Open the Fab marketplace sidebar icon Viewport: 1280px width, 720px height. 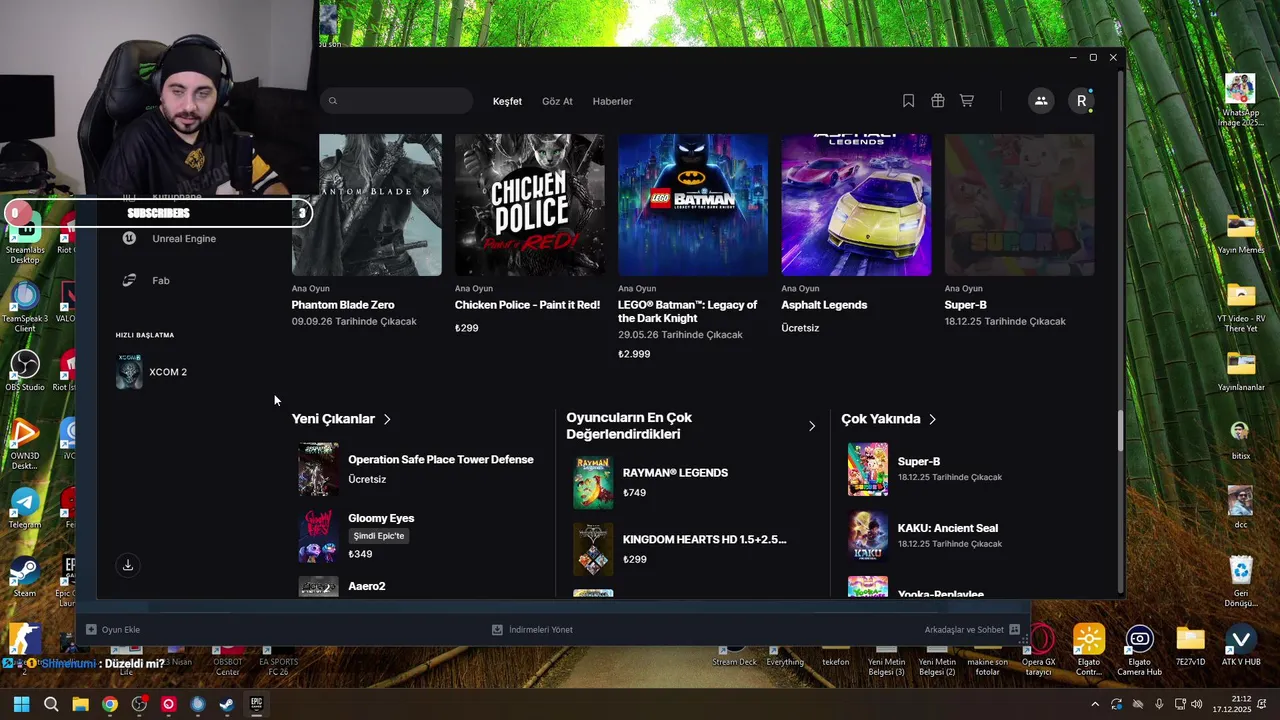click(129, 280)
